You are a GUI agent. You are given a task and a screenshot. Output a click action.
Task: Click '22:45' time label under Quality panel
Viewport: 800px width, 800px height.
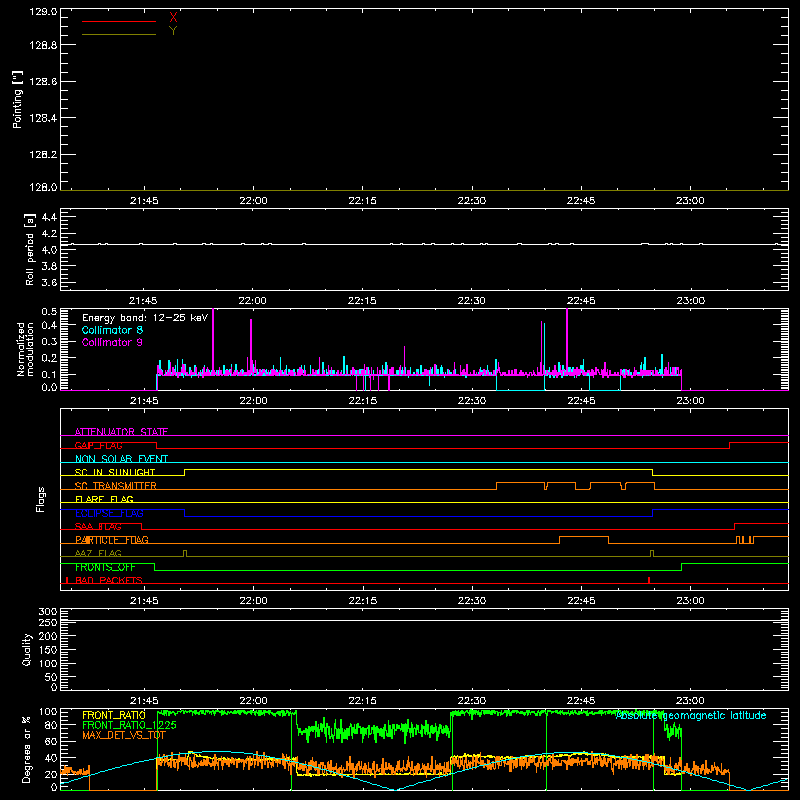(x=581, y=701)
